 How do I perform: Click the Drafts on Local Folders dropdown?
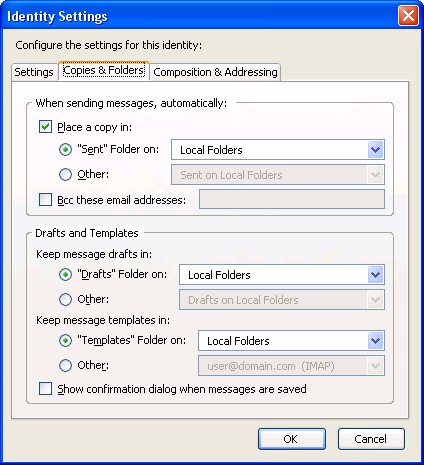click(282, 300)
